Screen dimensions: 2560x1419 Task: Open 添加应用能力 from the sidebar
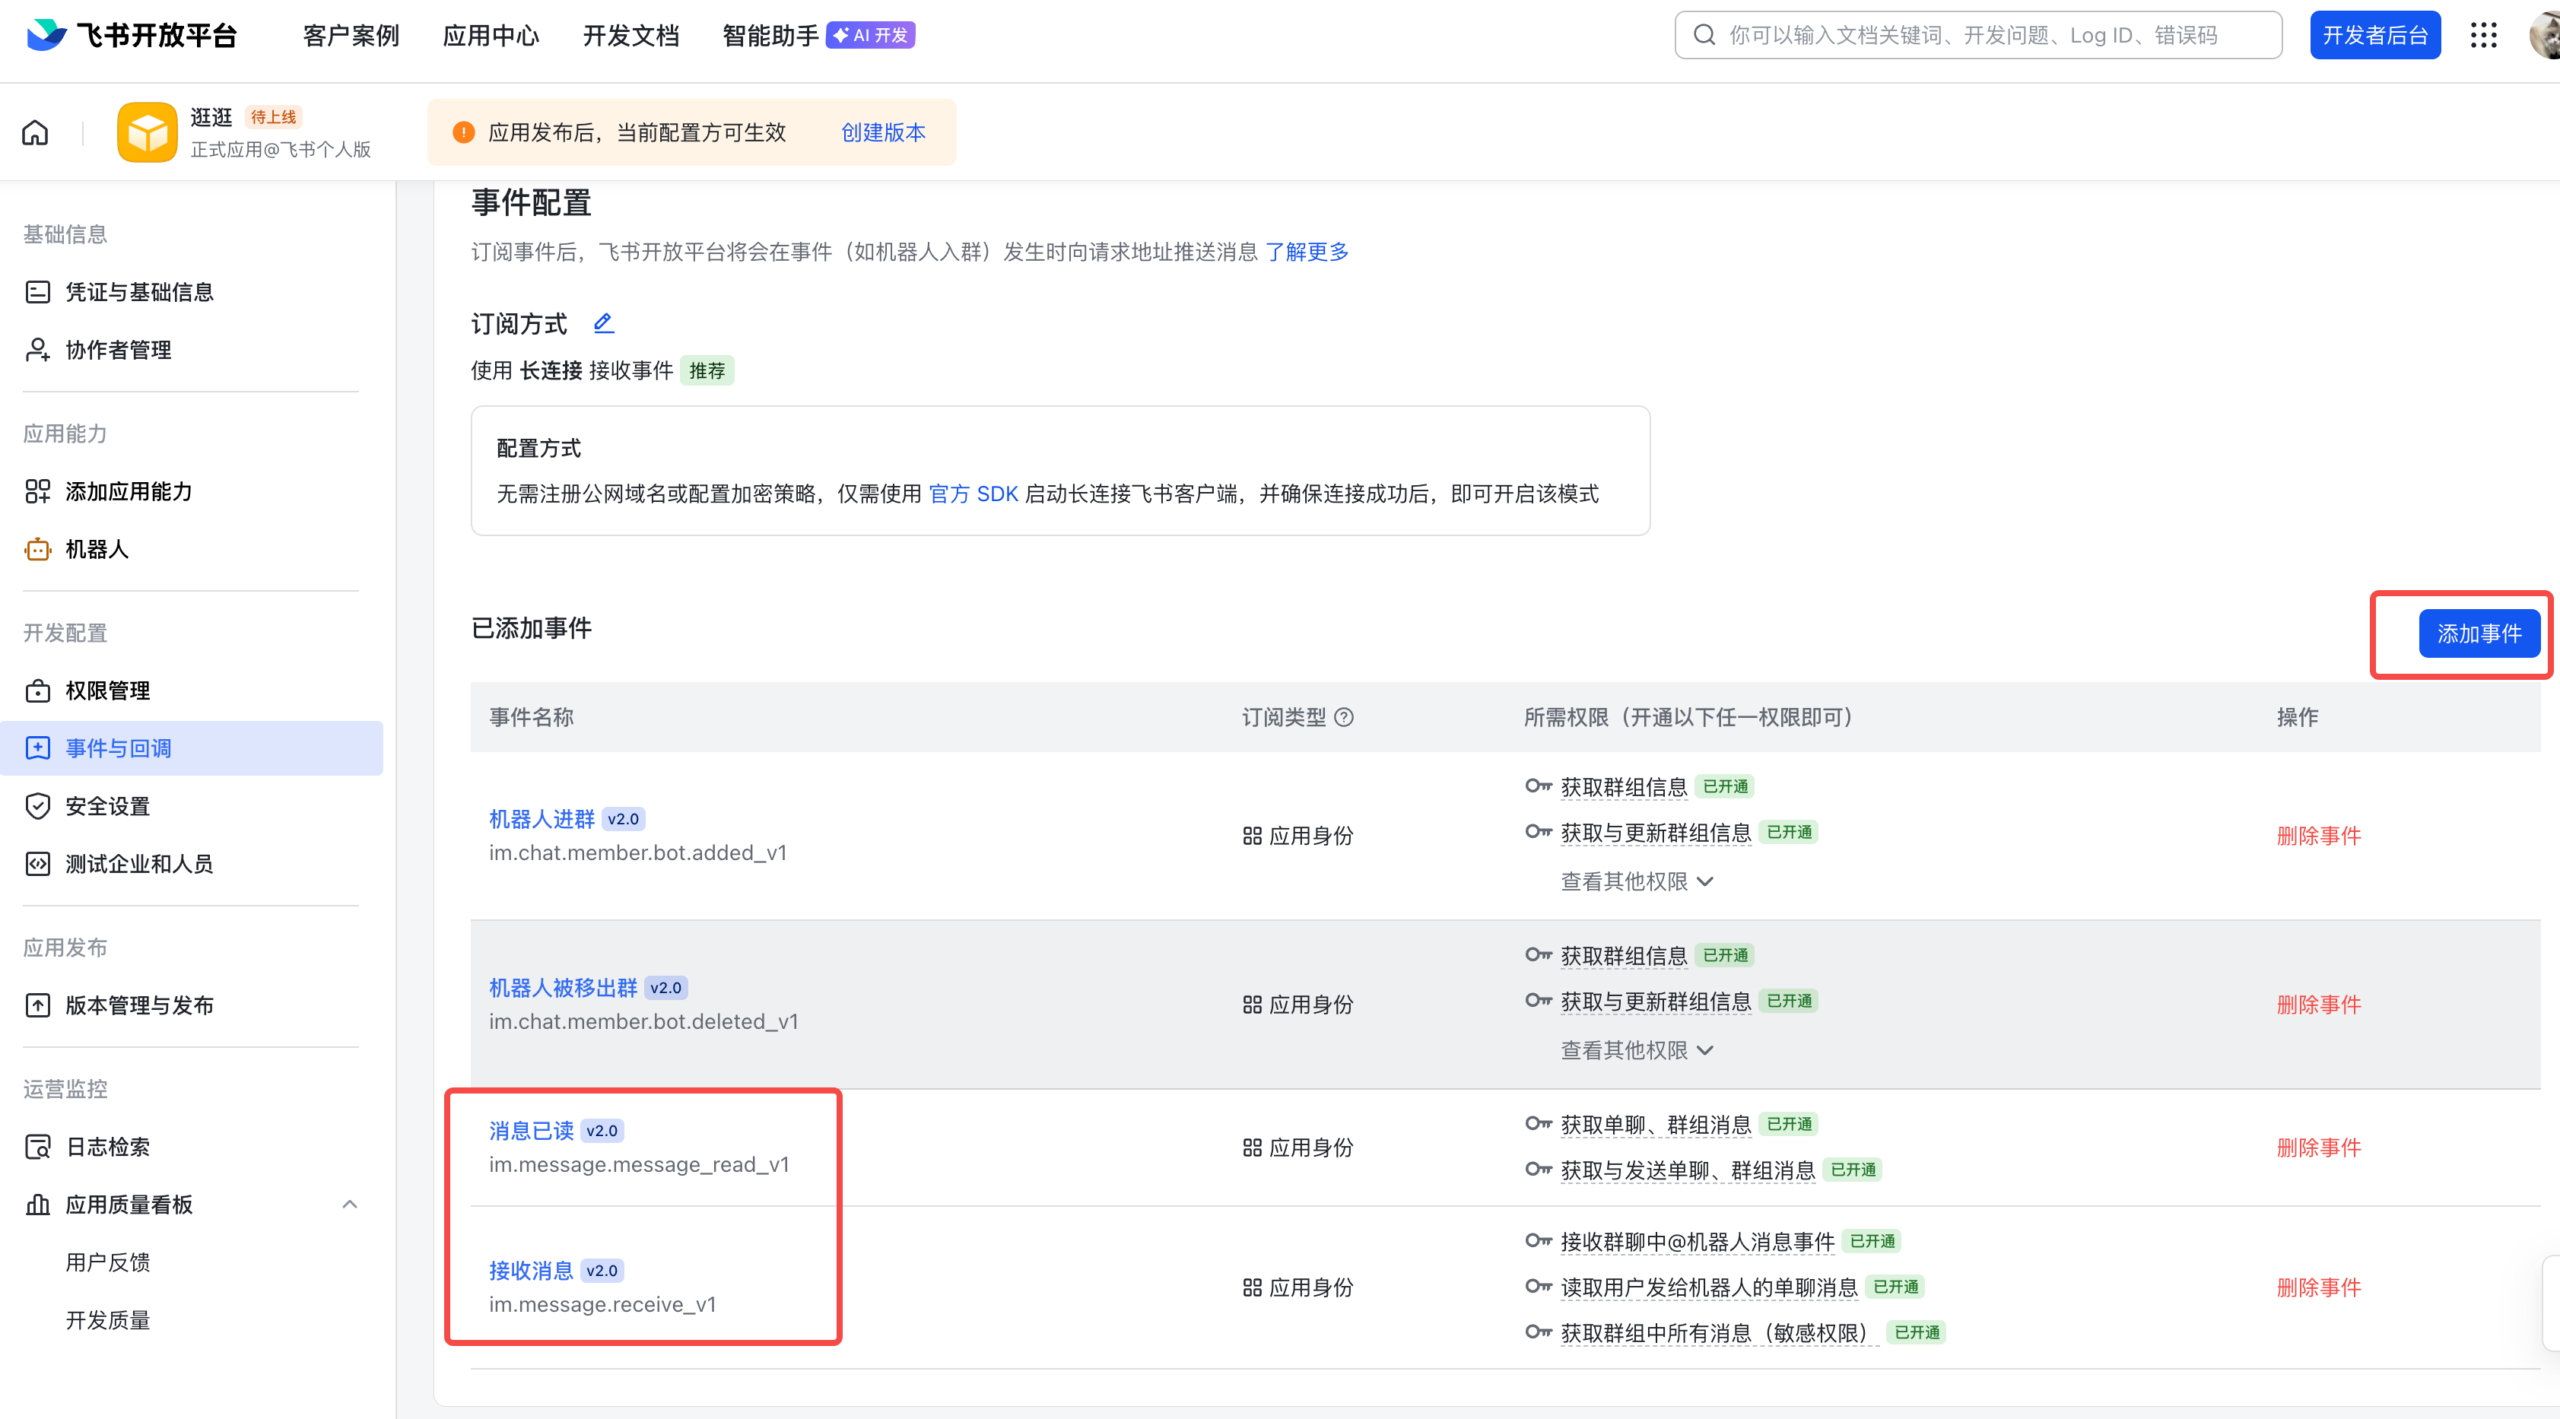point(129,491)
